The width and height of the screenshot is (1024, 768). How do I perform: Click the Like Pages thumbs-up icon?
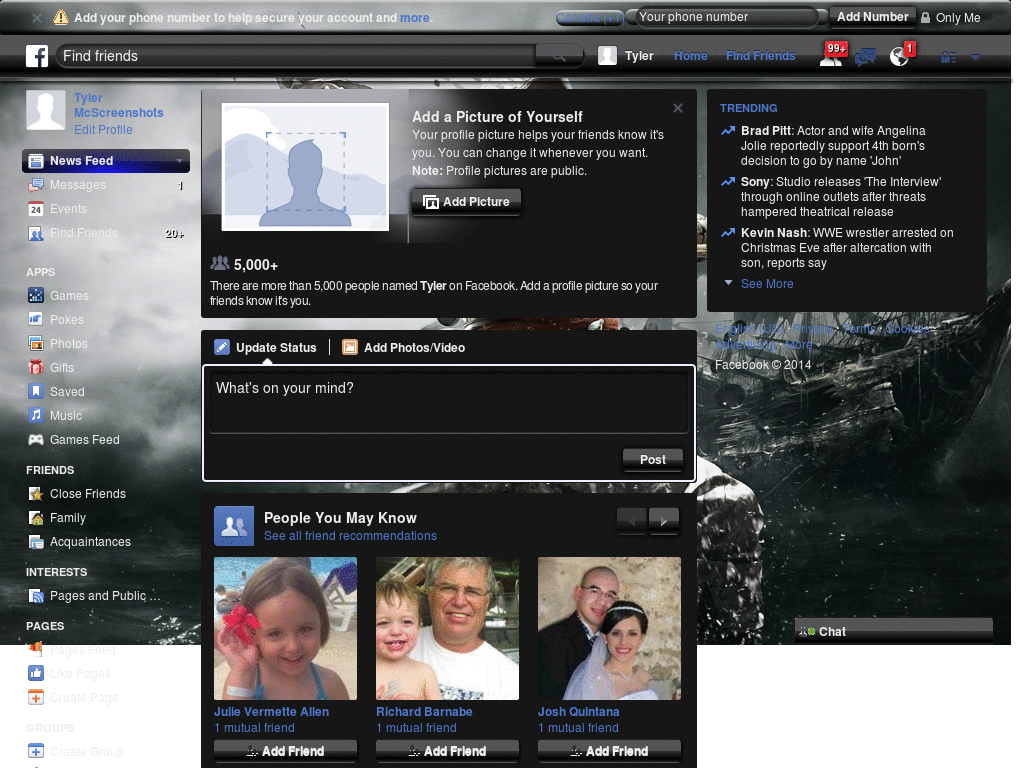36,673
